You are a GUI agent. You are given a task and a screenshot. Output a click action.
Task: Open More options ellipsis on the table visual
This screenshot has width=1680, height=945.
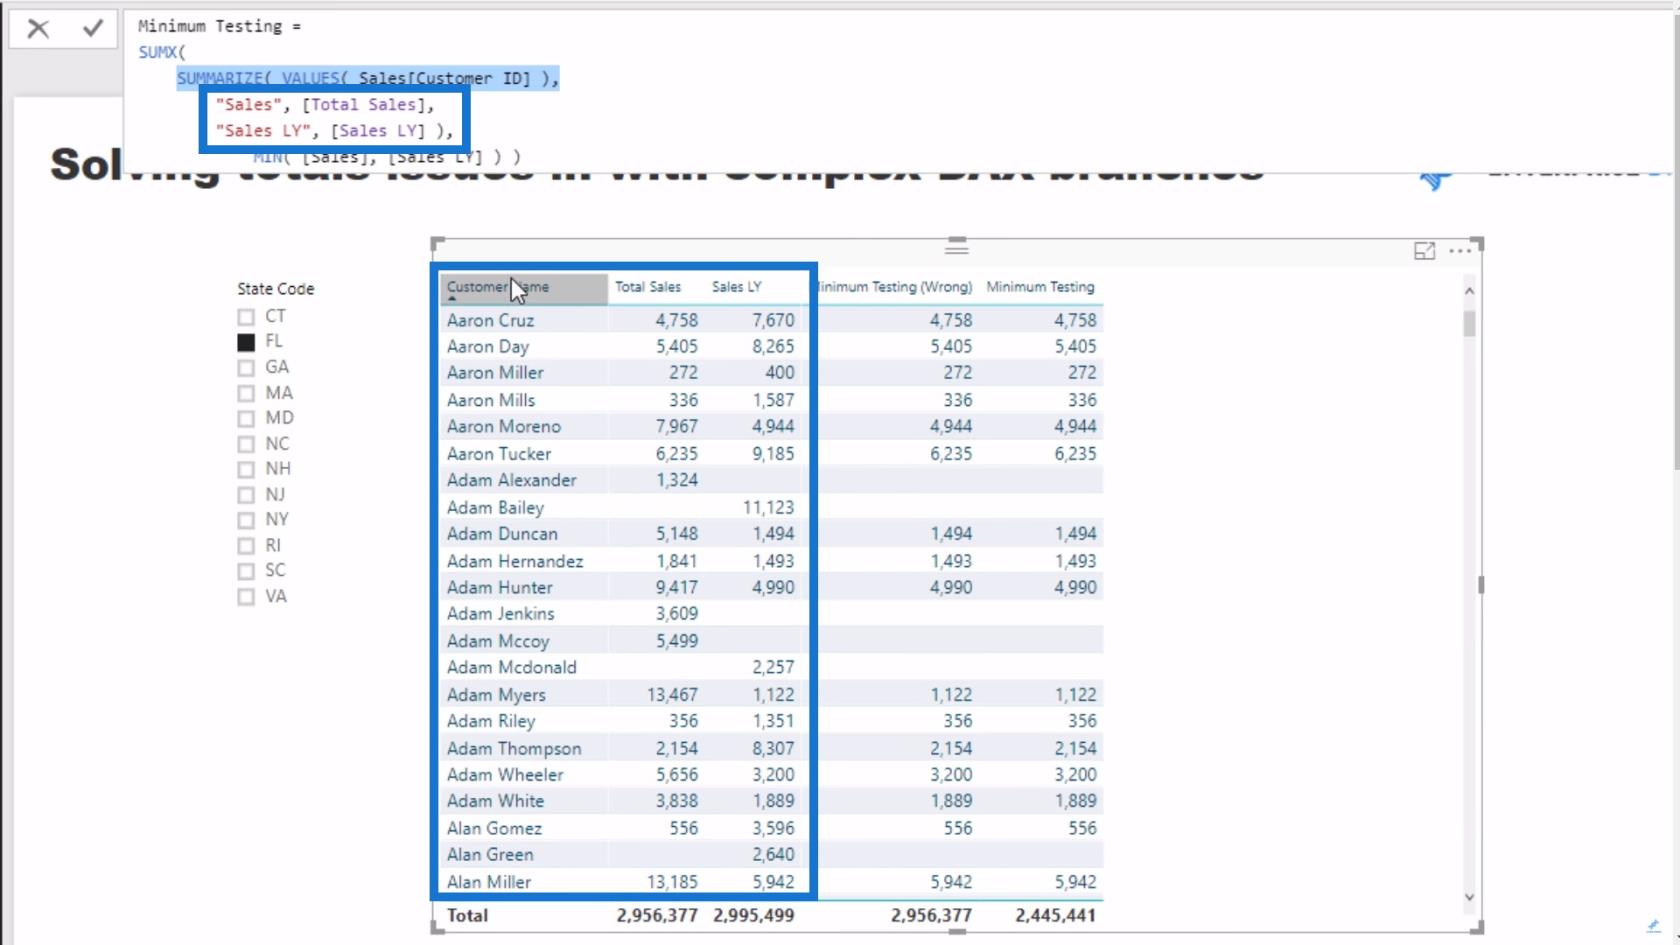(x=1460, y=251)
